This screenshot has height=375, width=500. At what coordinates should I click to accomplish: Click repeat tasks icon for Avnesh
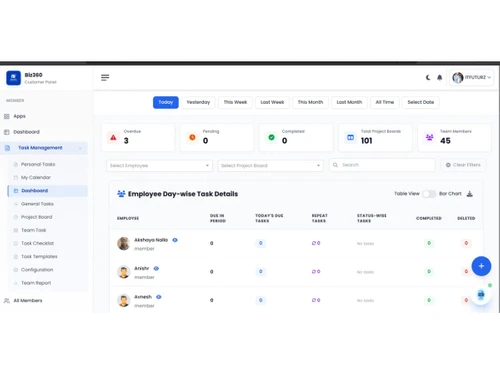click(314, 300)
